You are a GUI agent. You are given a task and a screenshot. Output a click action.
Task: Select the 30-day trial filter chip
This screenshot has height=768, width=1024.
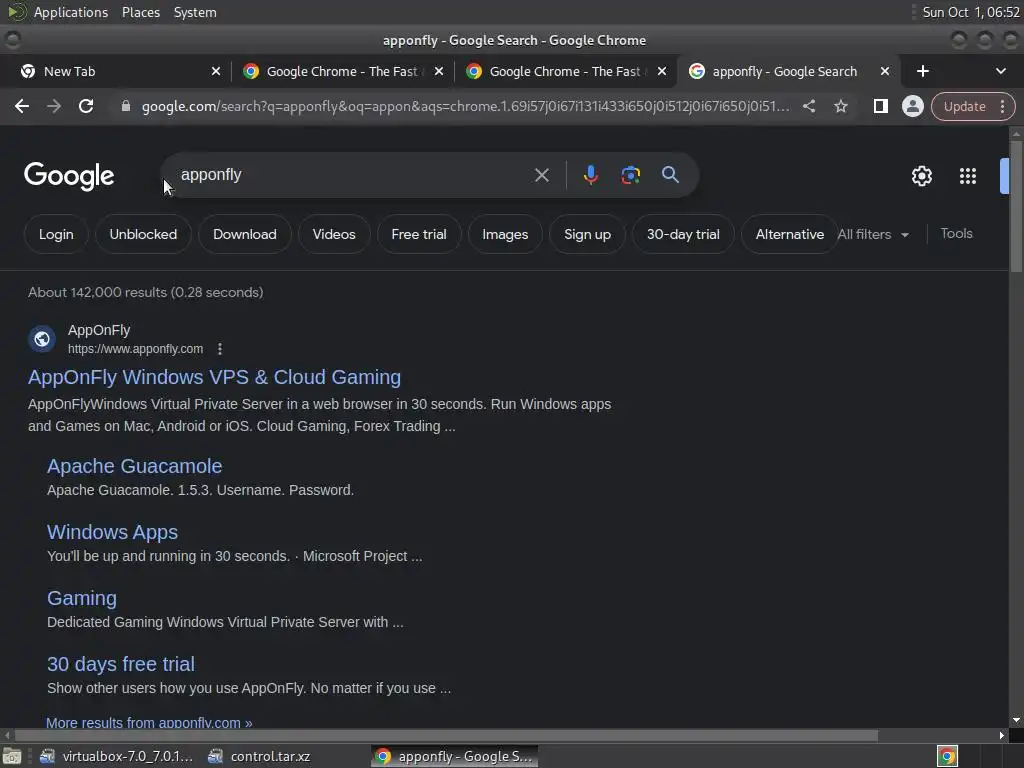pos(682,234)
